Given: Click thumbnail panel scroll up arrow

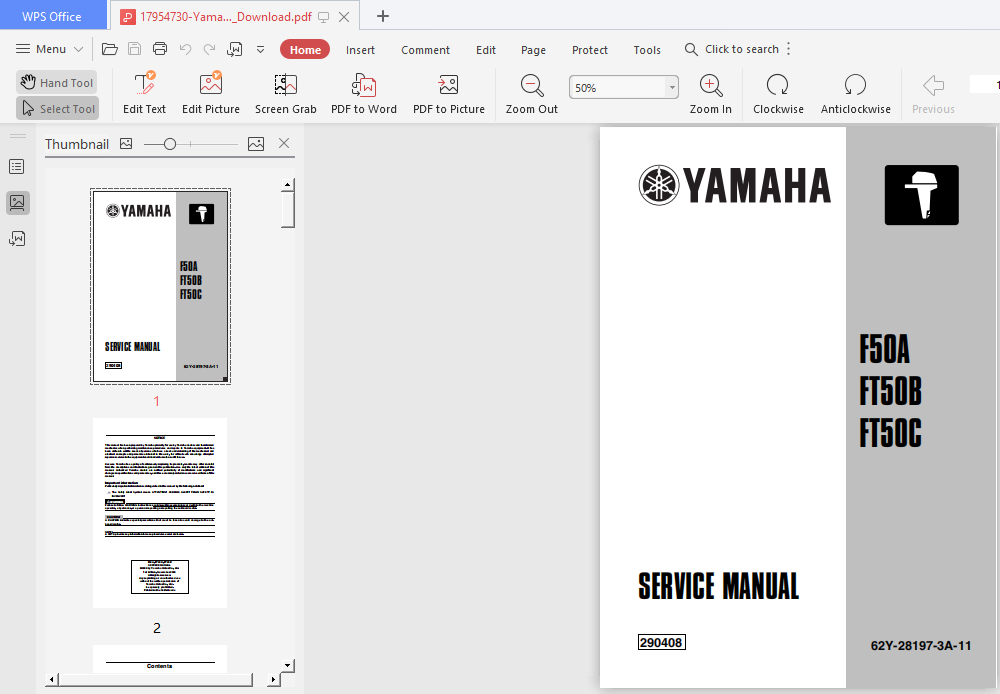Looking at the screenshot, I should pos(288,184).
